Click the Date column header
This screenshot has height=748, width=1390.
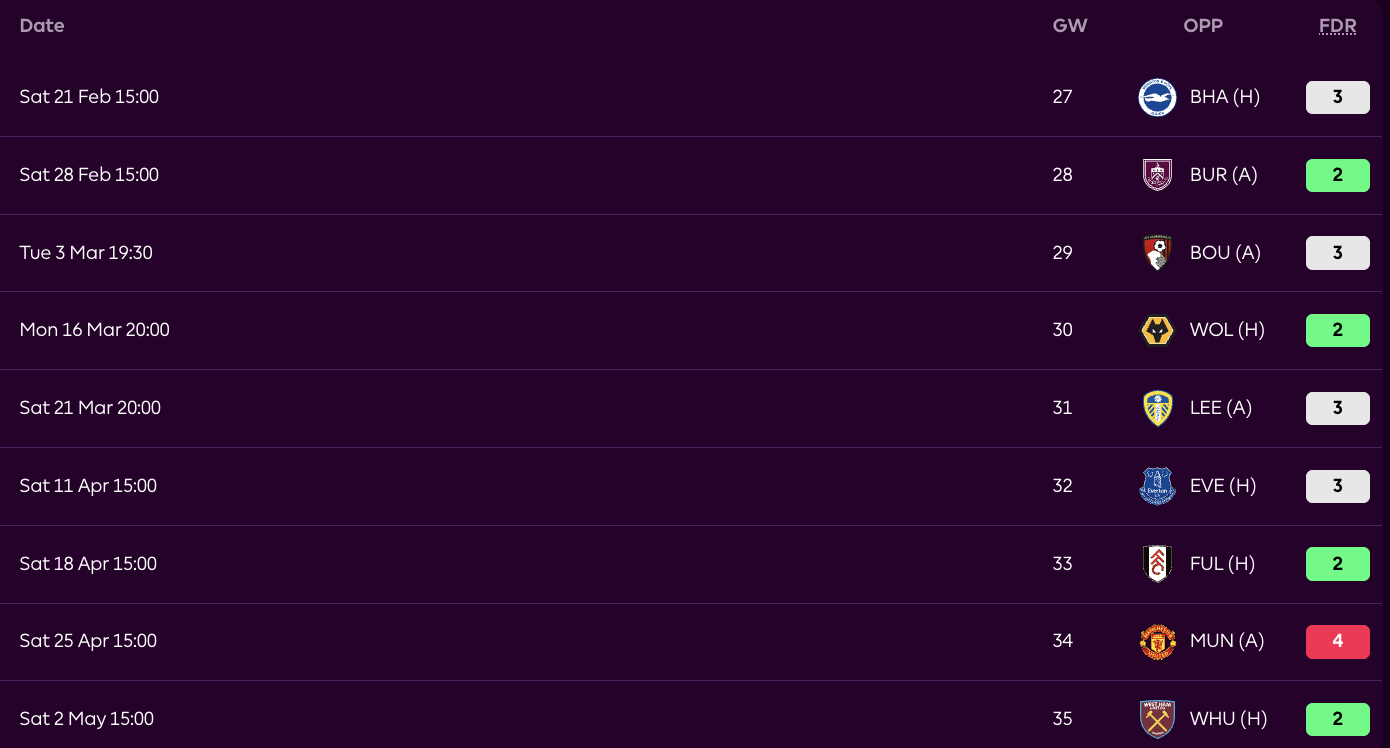(x=42, y=26)
